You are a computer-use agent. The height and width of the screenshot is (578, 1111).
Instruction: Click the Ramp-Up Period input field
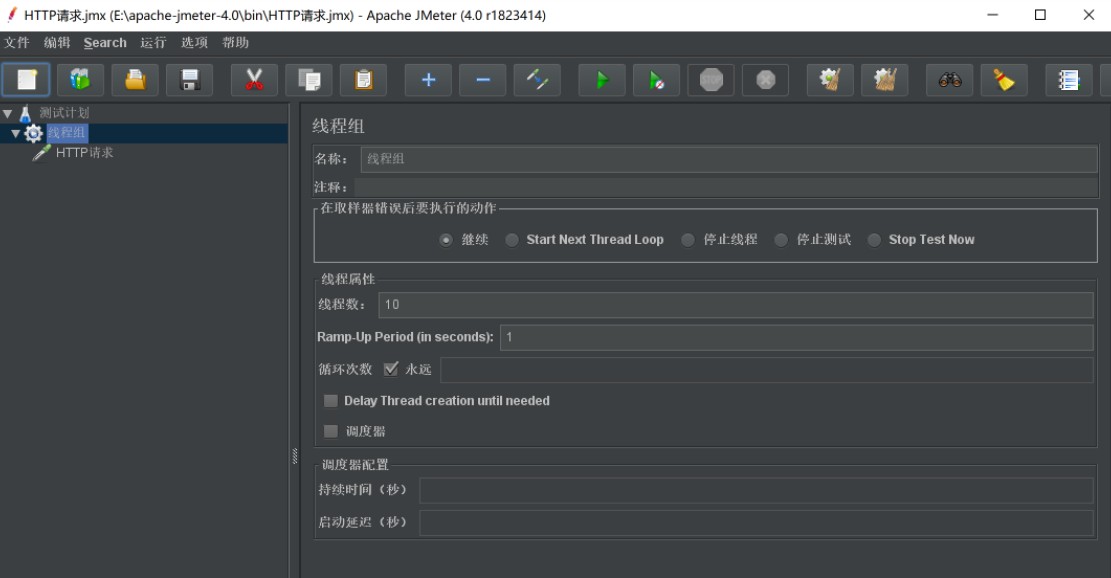(x=796, y=337)
